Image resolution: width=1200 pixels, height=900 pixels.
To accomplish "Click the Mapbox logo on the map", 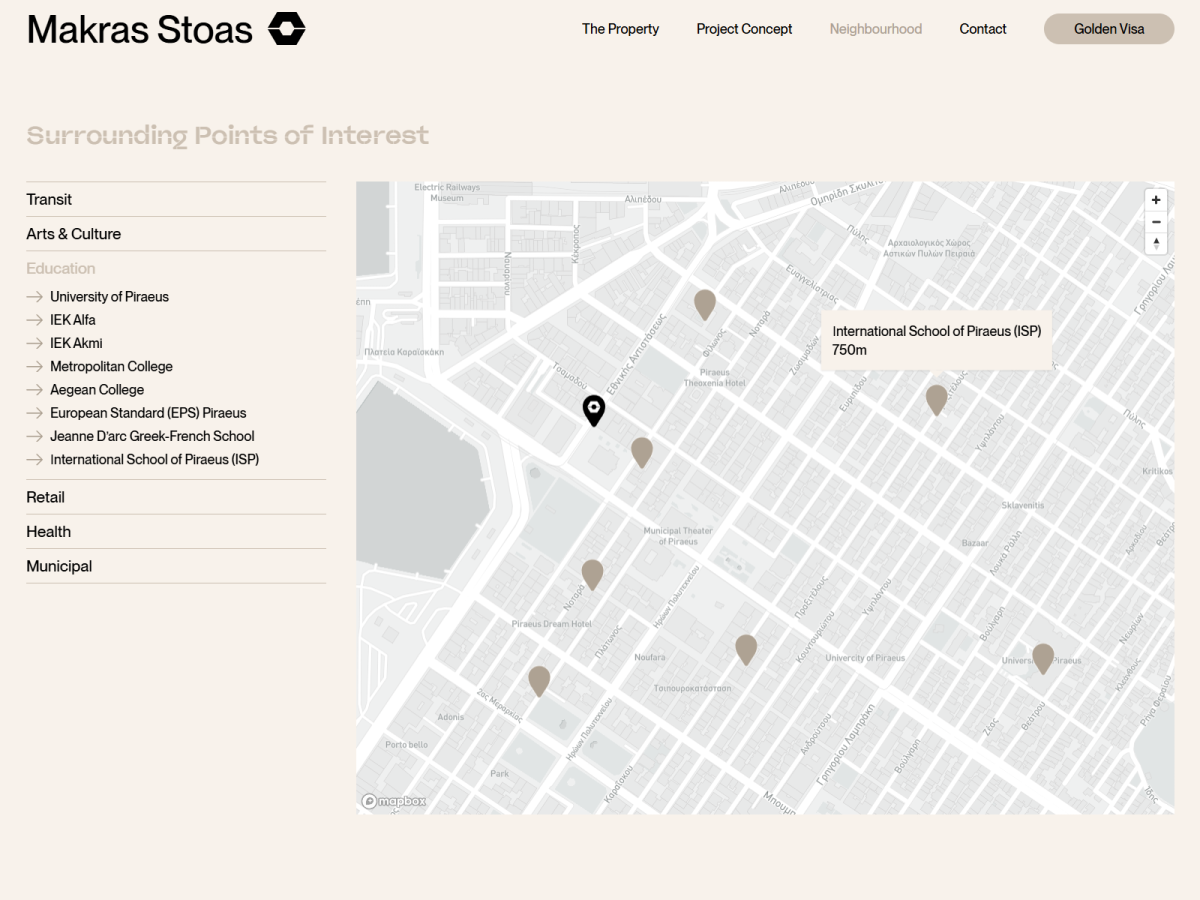I will [x=394, y=801].
